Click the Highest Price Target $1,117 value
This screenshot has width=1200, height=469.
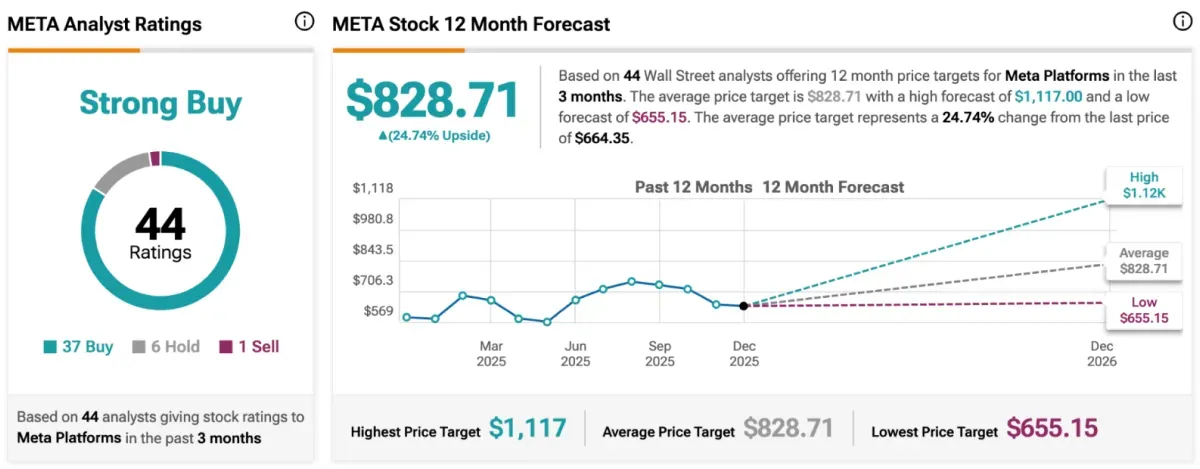pos(527,429)
